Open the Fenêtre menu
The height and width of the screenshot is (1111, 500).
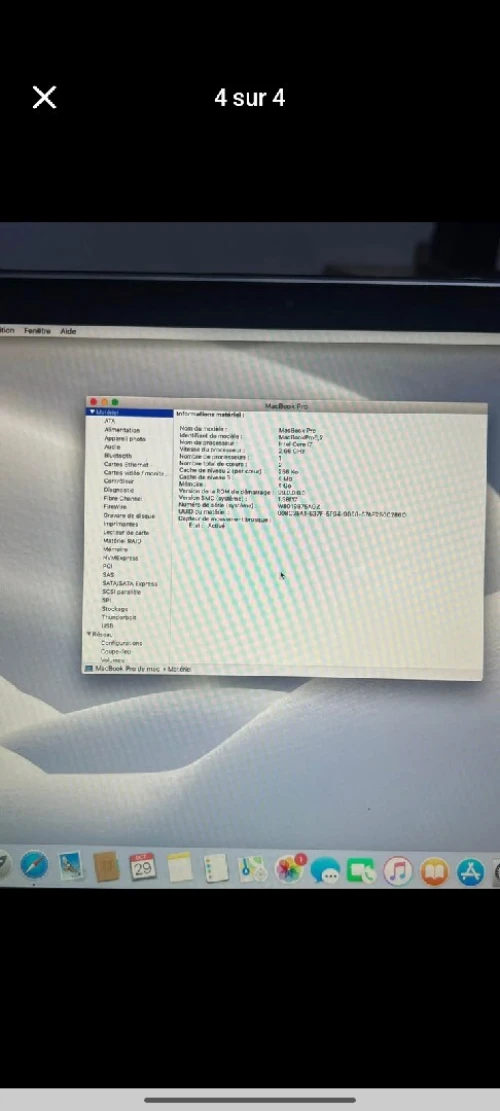pyautogui.click(x=37, y=331)
